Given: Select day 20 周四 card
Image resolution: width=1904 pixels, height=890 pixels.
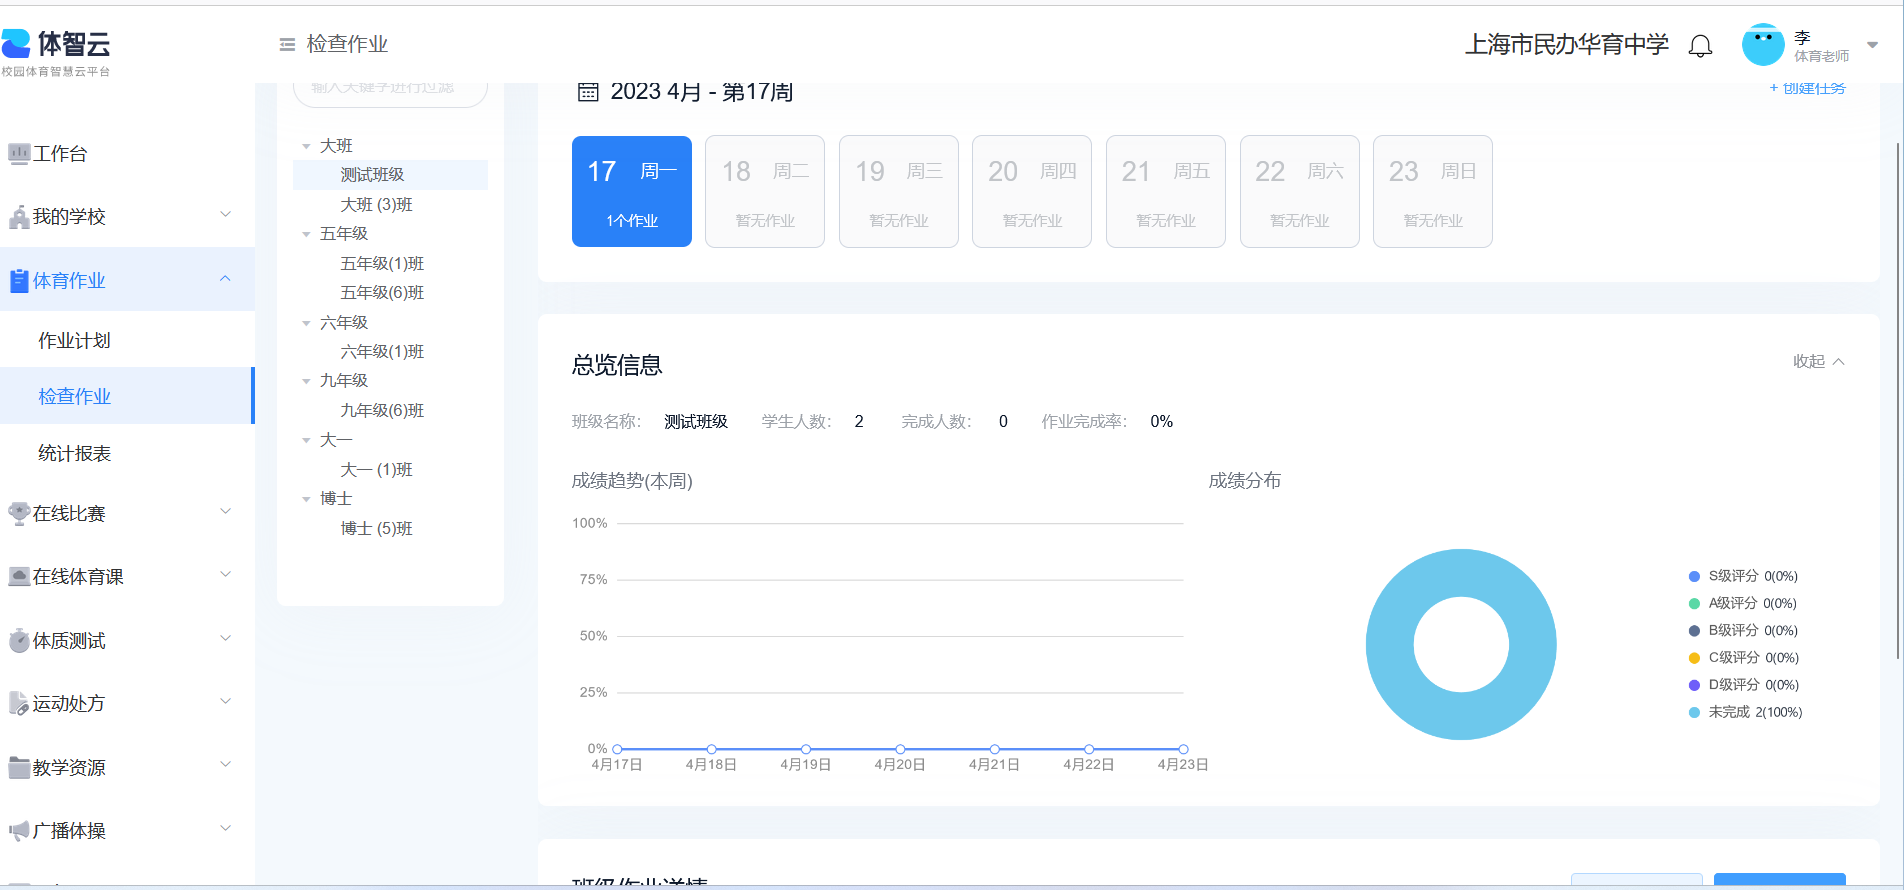Looking at the screenshot, I should coord(1032,191).
